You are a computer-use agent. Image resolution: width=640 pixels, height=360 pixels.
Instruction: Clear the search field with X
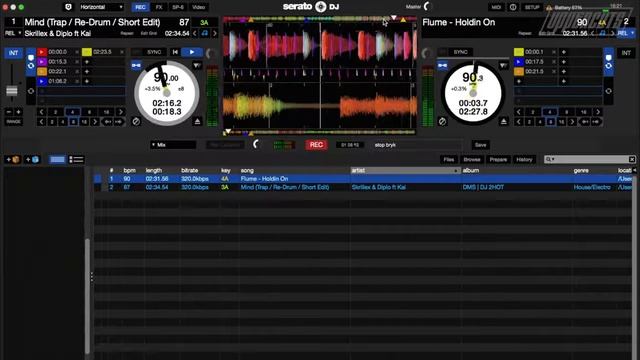(x=632, y=159)
